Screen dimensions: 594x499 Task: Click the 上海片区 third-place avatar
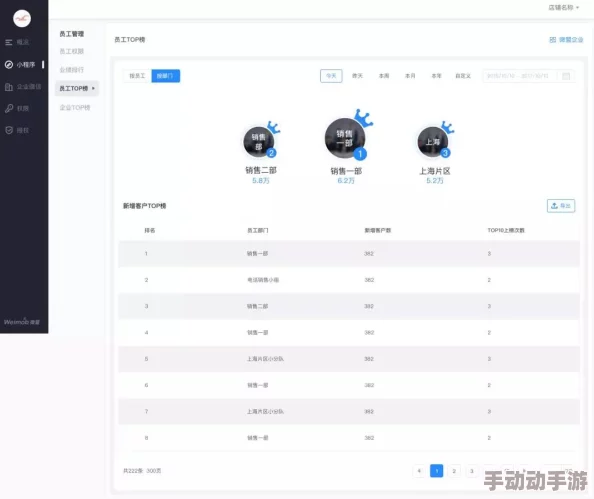pos(434,141)
